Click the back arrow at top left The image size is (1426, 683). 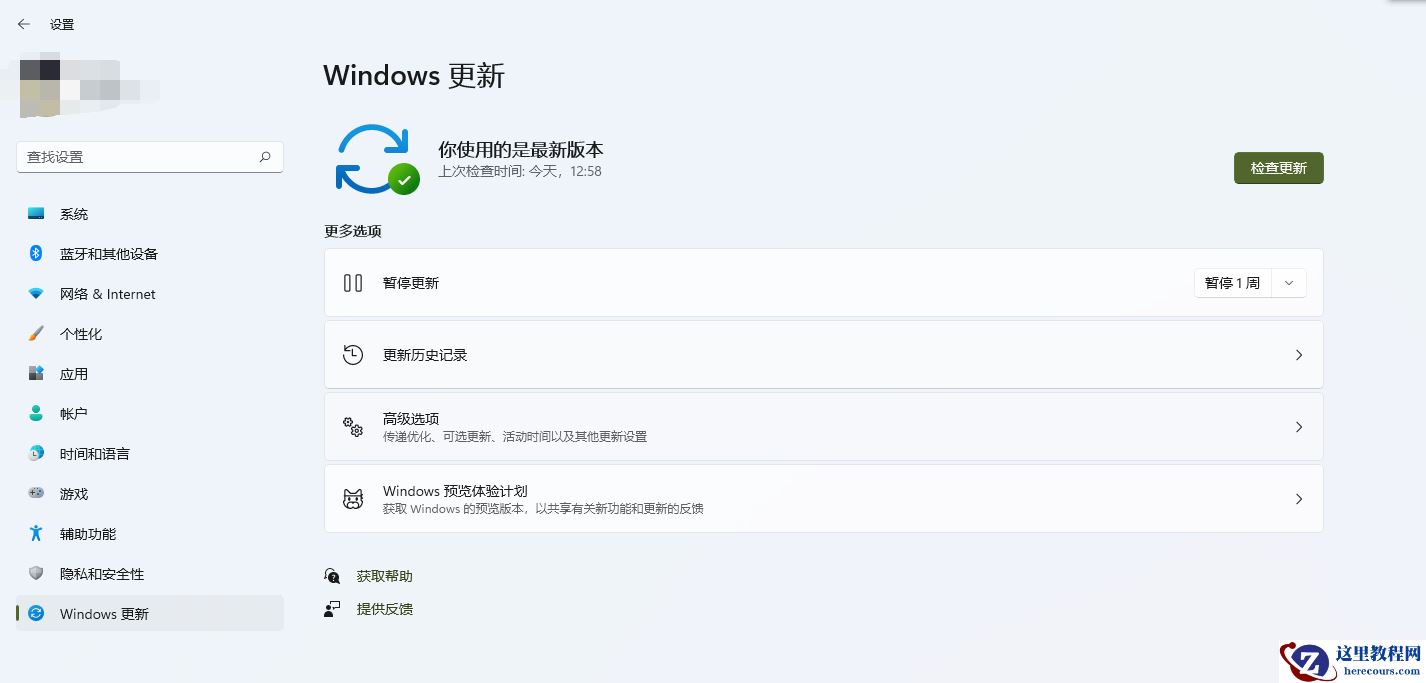click(x=23, y=23)
